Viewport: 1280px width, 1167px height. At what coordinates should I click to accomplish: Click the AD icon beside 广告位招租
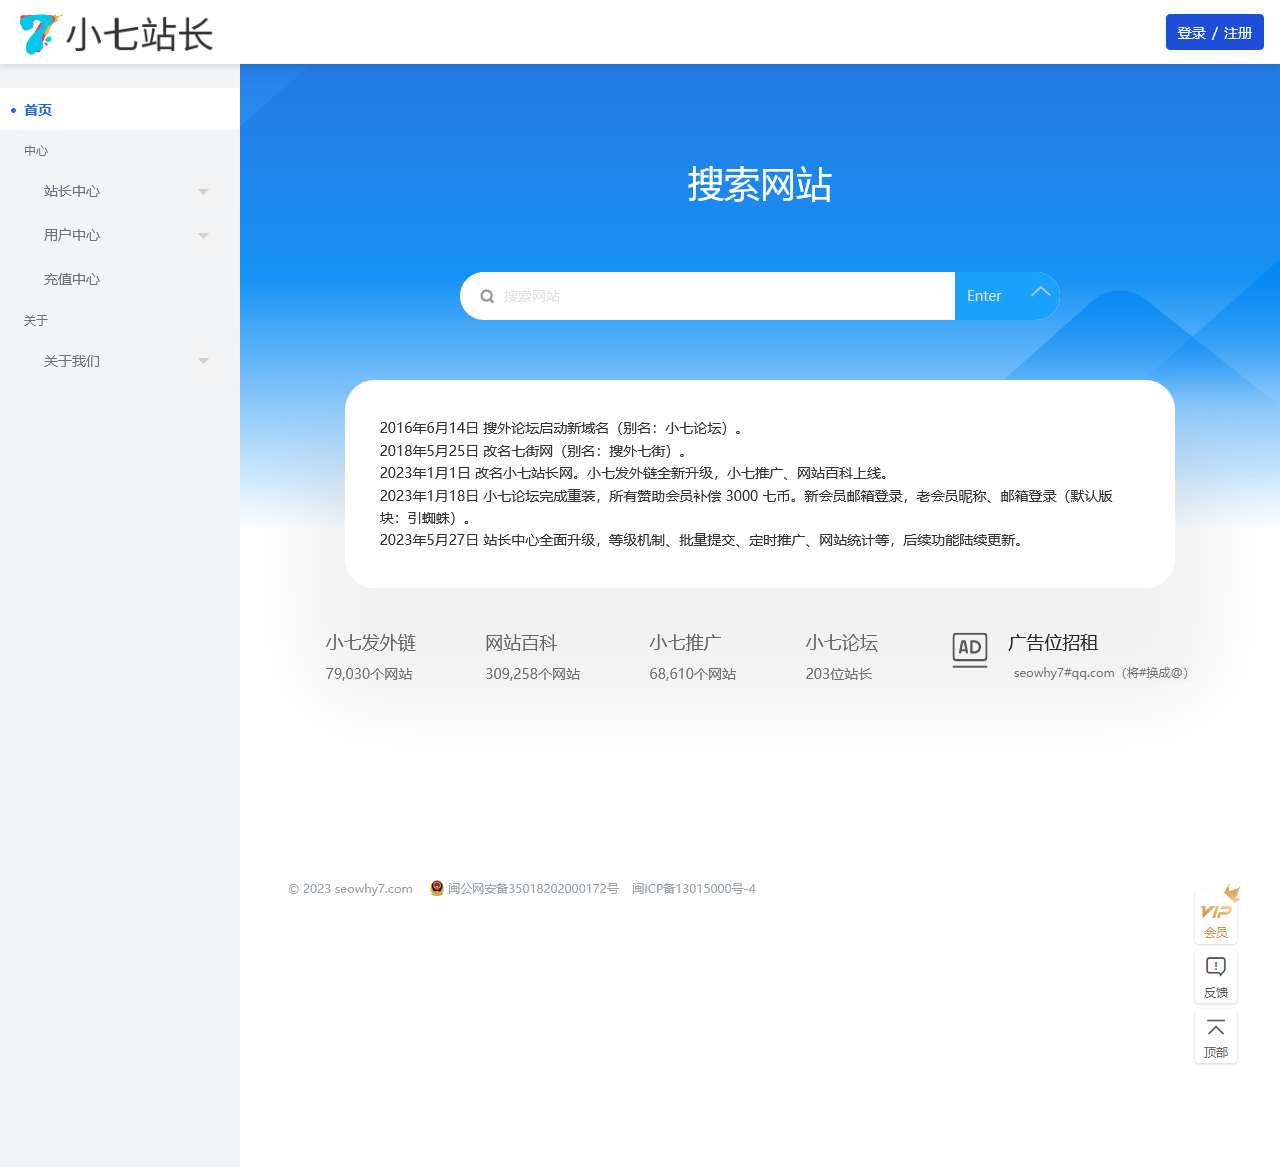[968, 650]
